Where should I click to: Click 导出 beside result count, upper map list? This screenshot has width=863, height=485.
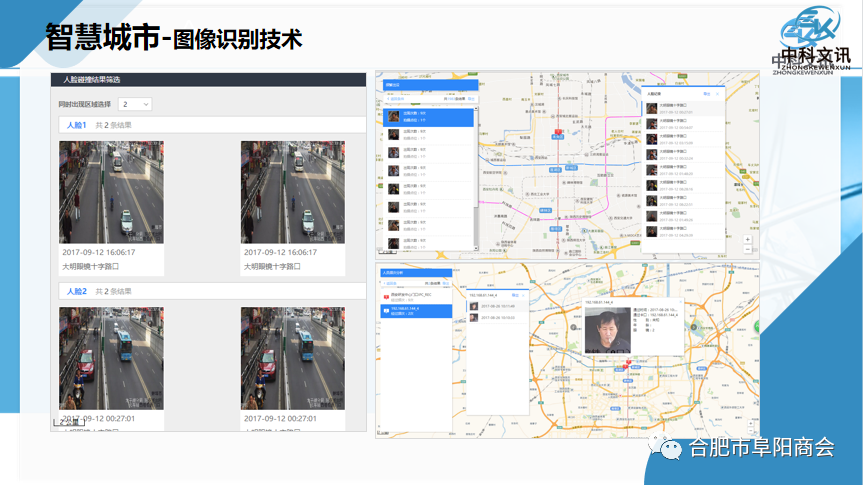tap(471, 99)
